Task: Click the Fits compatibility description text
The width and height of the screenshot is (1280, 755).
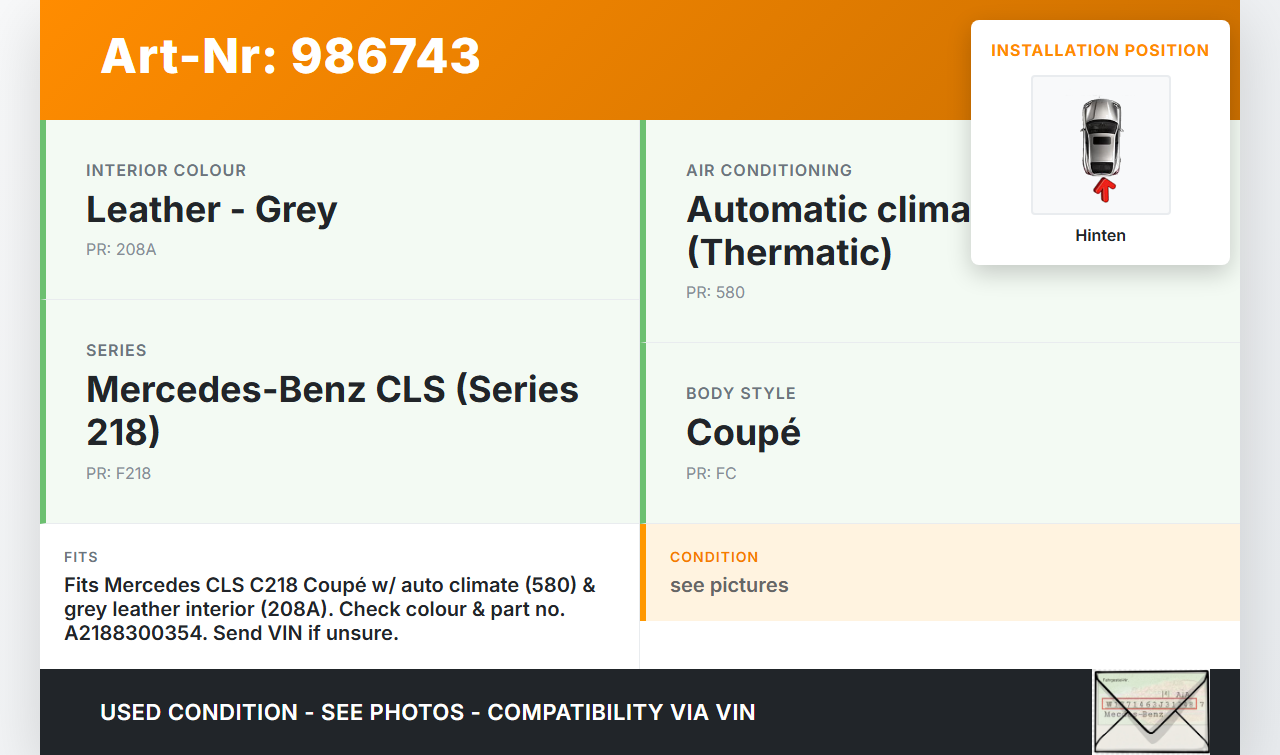Action: 330,609
